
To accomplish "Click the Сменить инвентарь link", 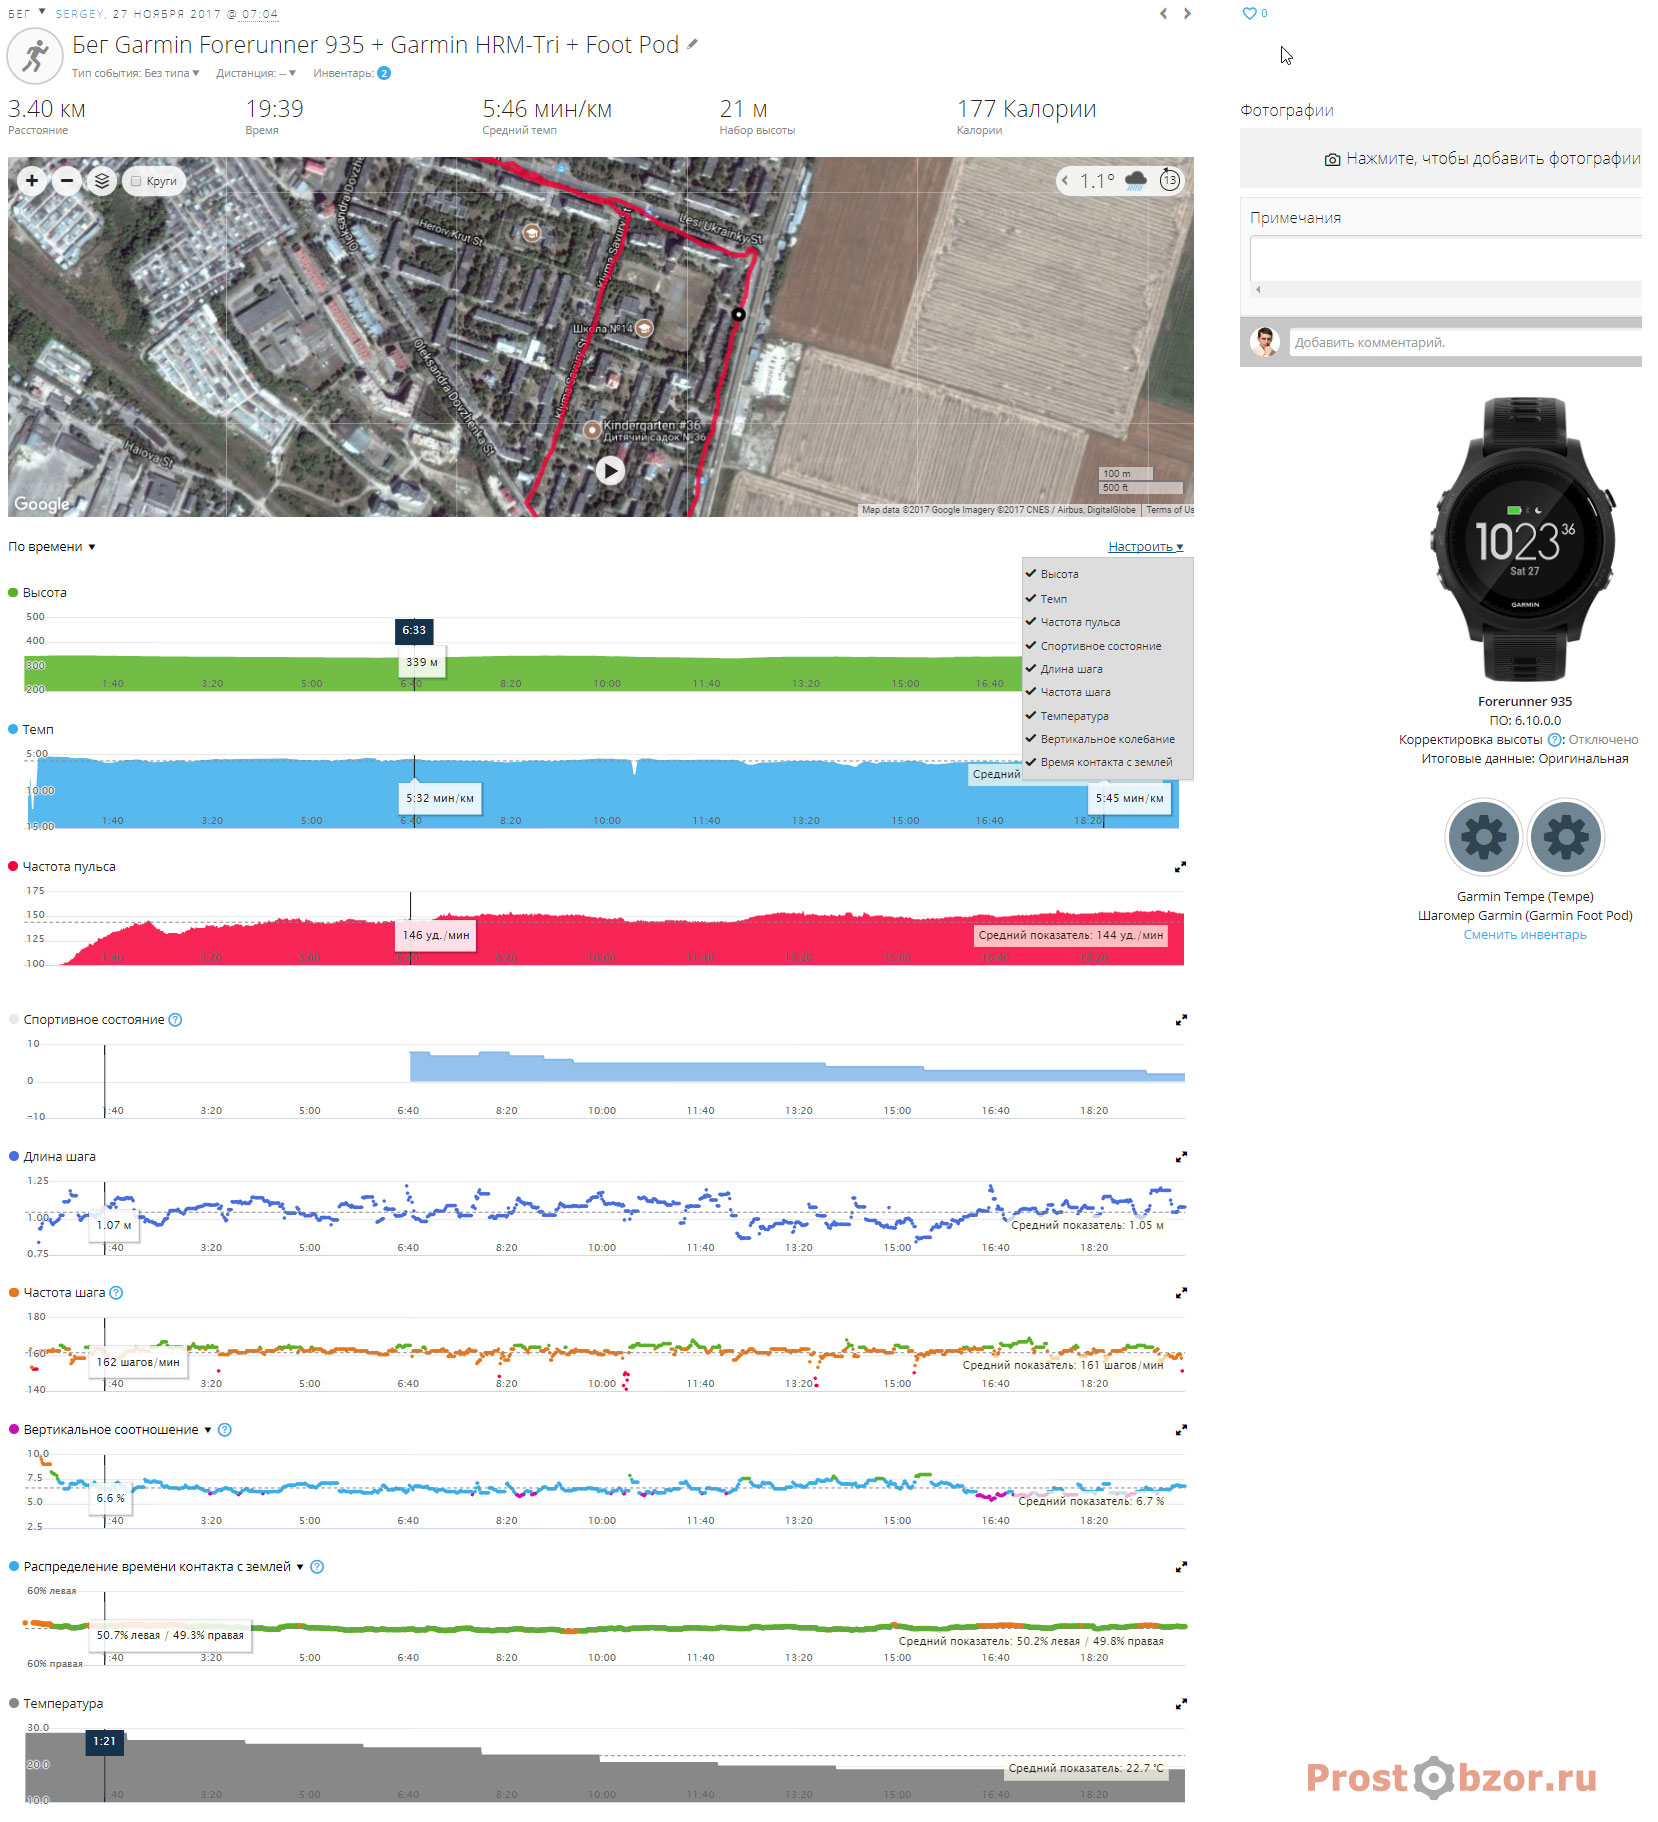I will coord(1524,935).
